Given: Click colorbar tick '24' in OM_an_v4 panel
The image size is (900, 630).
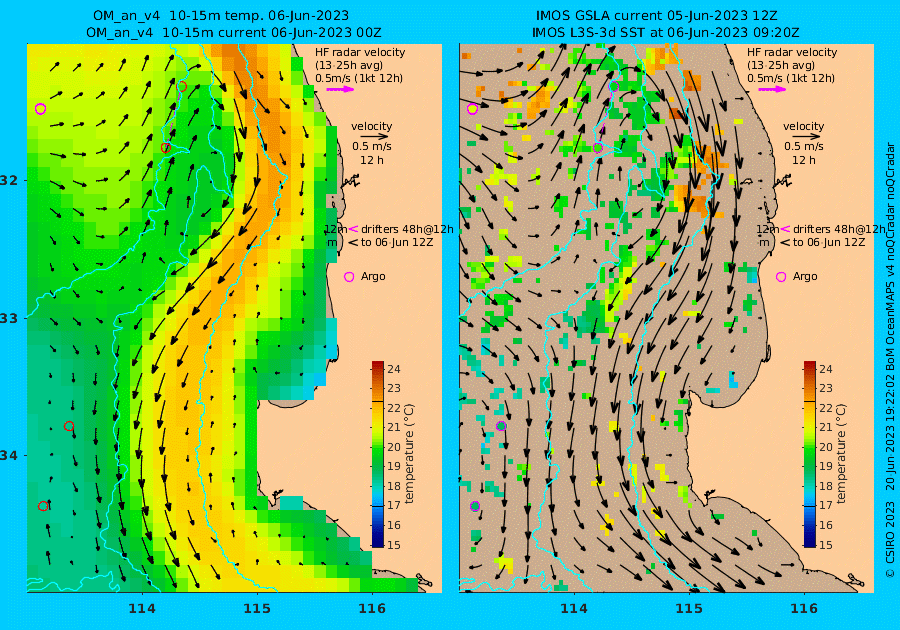Looking at the screenshot, I should point(394,368).
